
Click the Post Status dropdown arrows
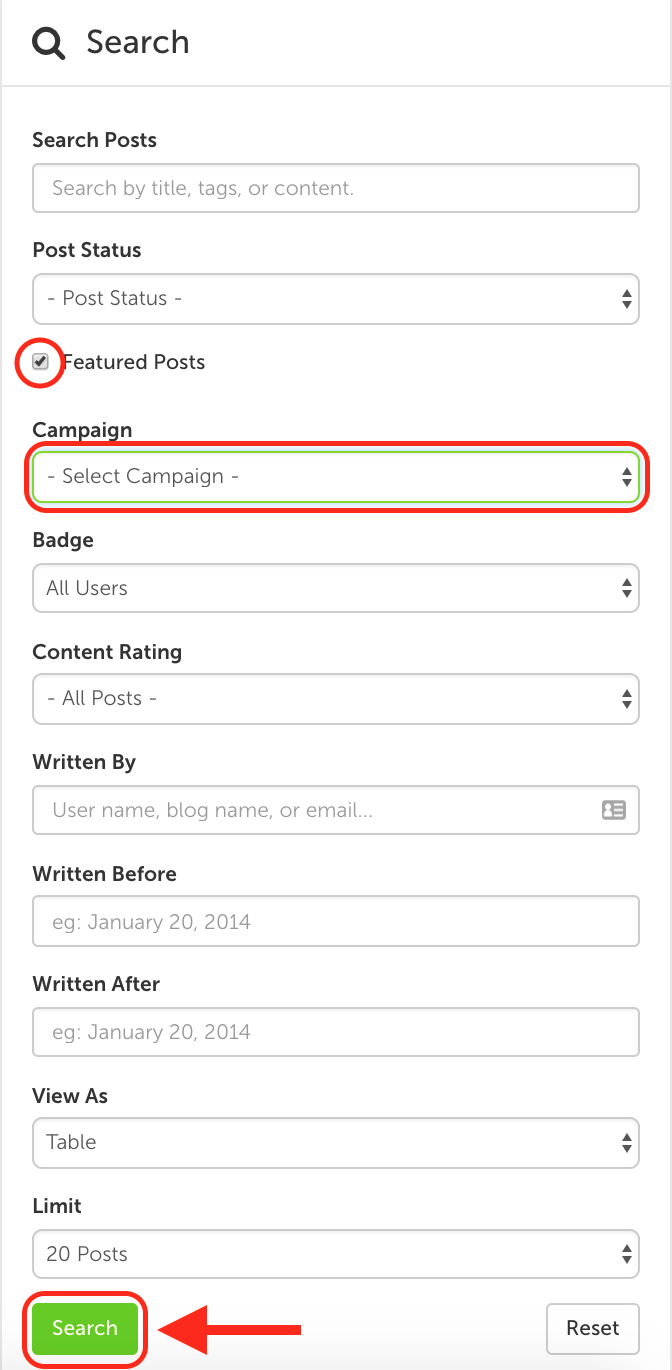626,299
